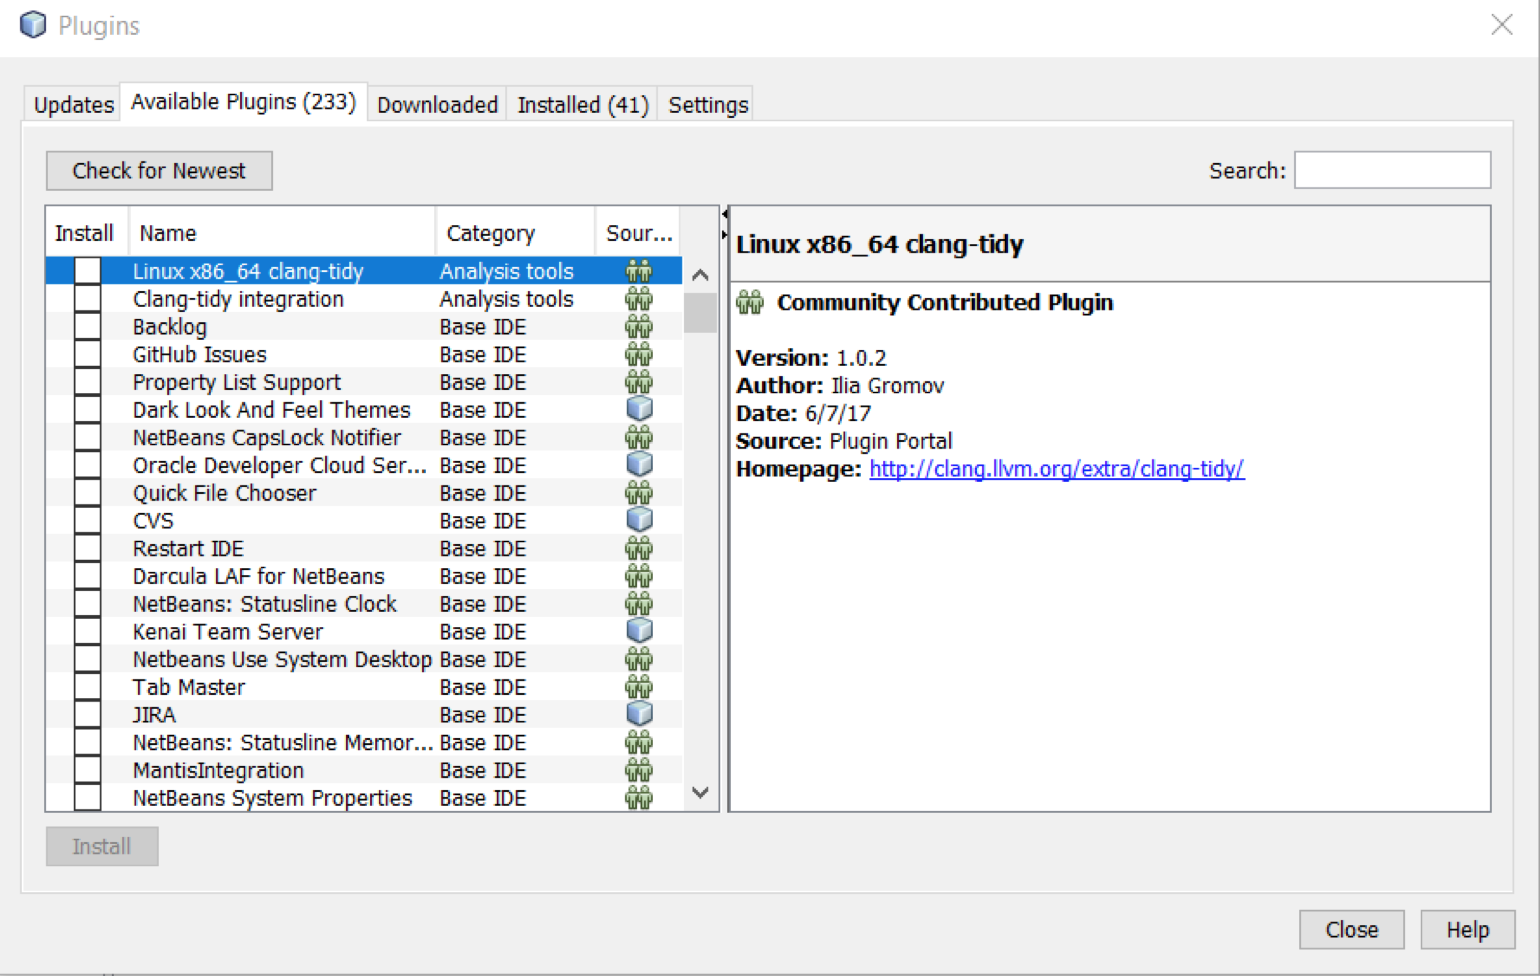
Task: Check the CVS plugin install box
Action: click(x=88, y=521)
